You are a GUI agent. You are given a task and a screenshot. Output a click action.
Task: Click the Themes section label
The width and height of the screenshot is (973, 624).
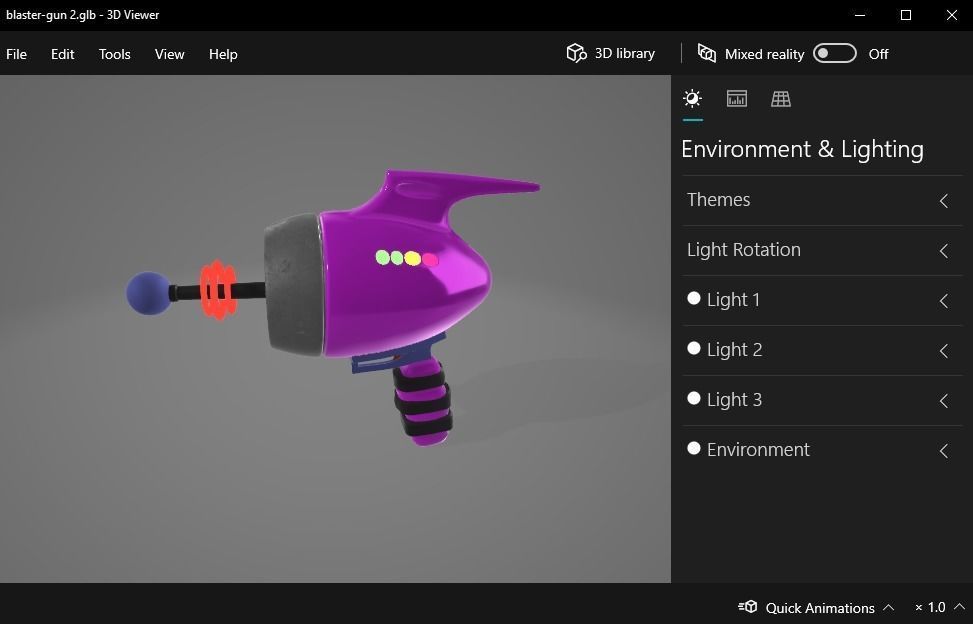(719, 200)
